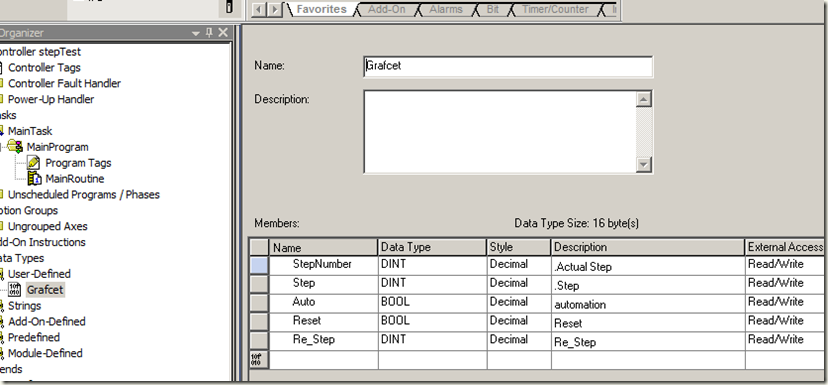Select the StepNumber row selector
Image resolution: width=828 pixels, height=385 pixels.
pyautogui.click(x=259, y=265)
